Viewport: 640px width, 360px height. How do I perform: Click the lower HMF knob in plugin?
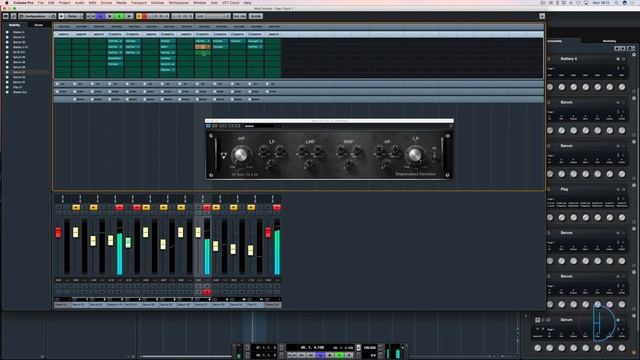click(349, 164)
